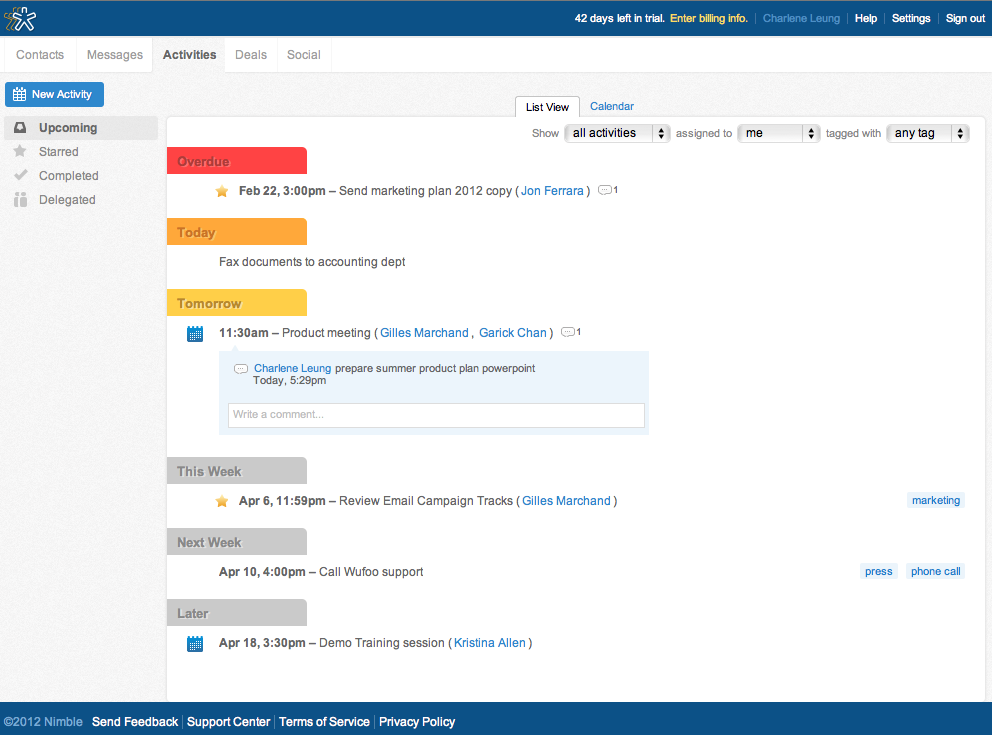Sign out of the account

pos(965,18)
